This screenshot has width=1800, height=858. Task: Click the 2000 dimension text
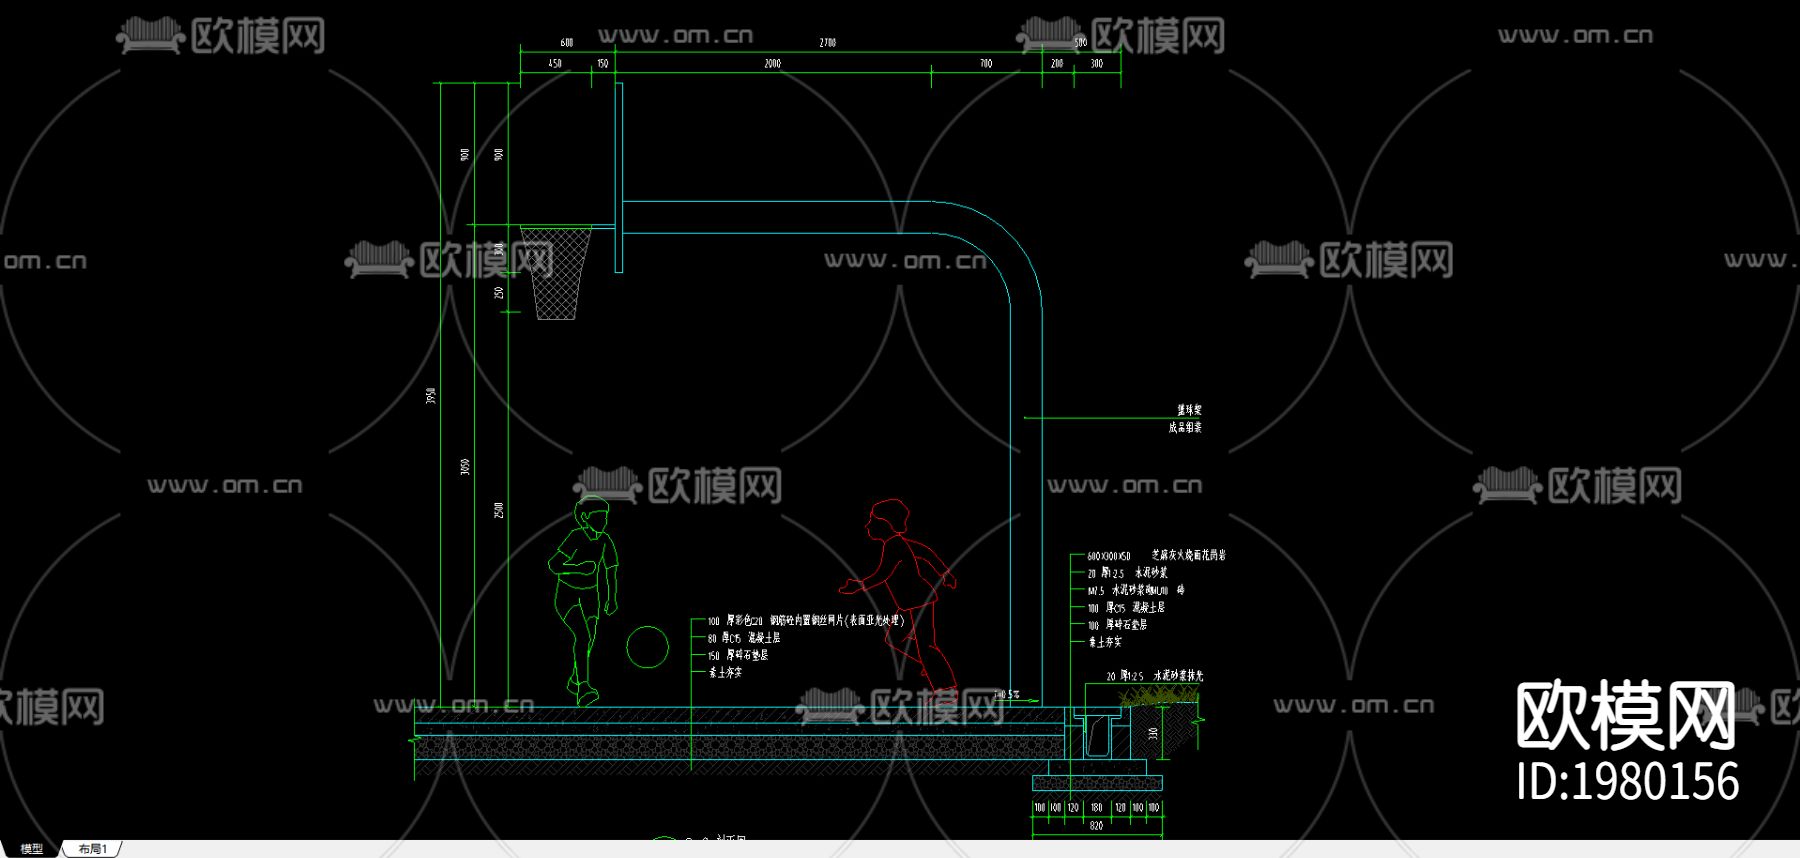pos(772,64)
